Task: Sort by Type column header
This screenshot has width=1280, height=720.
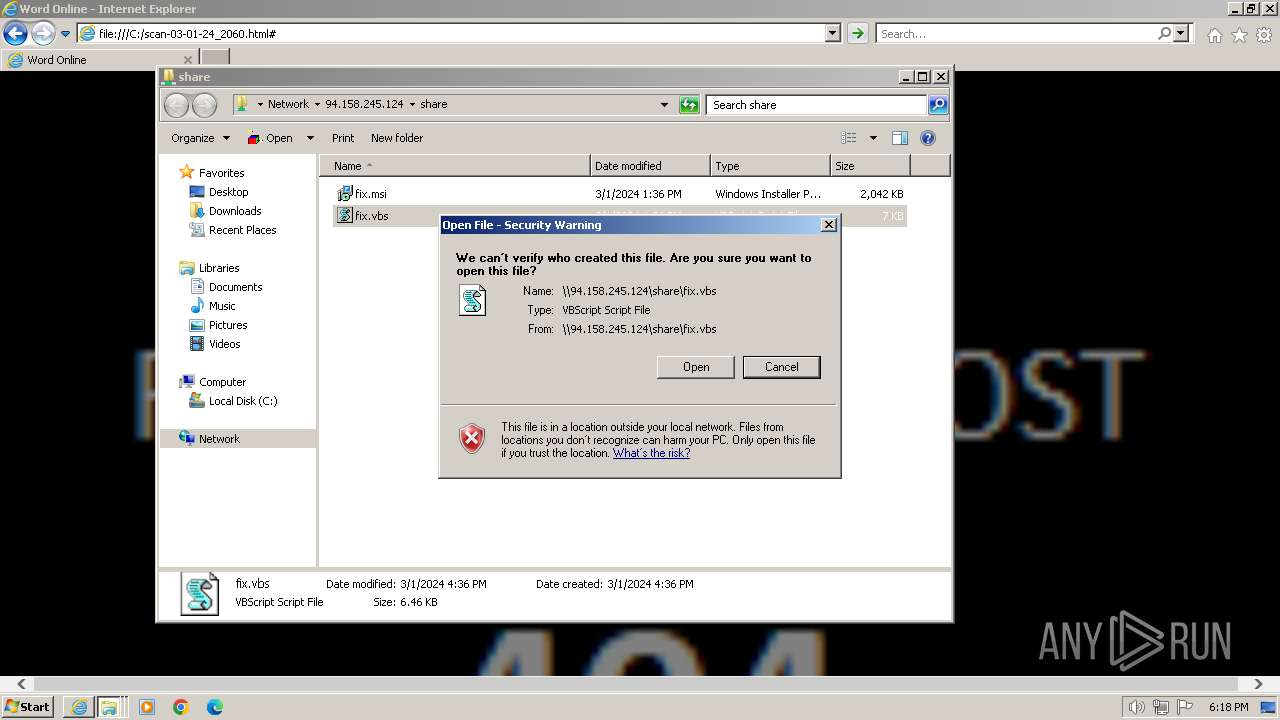Action: pyautogui.click(x=770, y=166)
